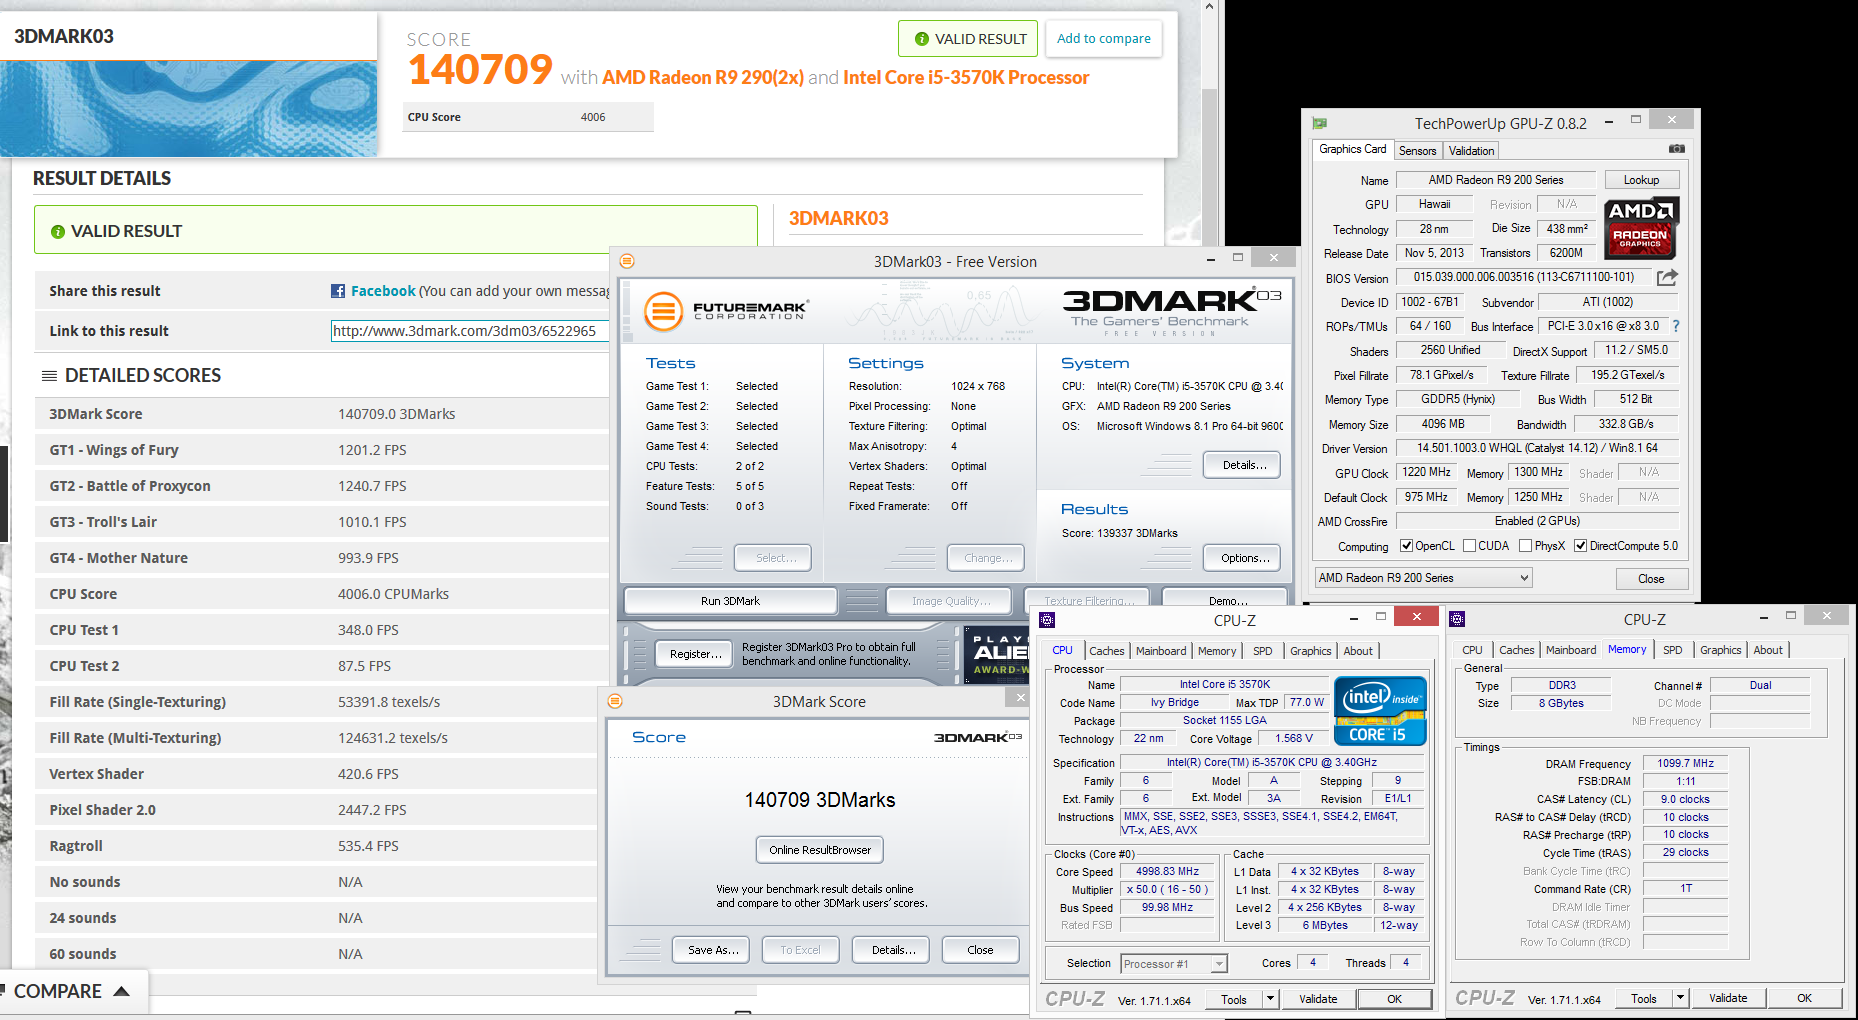Click the Intel Core i5 logo in CPU-Z

pyautogui.click(x=1380, y=710)
